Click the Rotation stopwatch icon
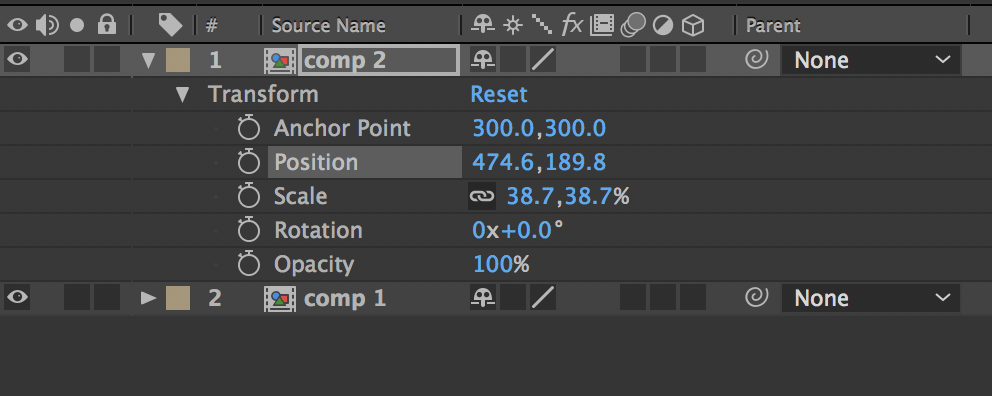This screenshot has width=992, height=396. [249, 230]
